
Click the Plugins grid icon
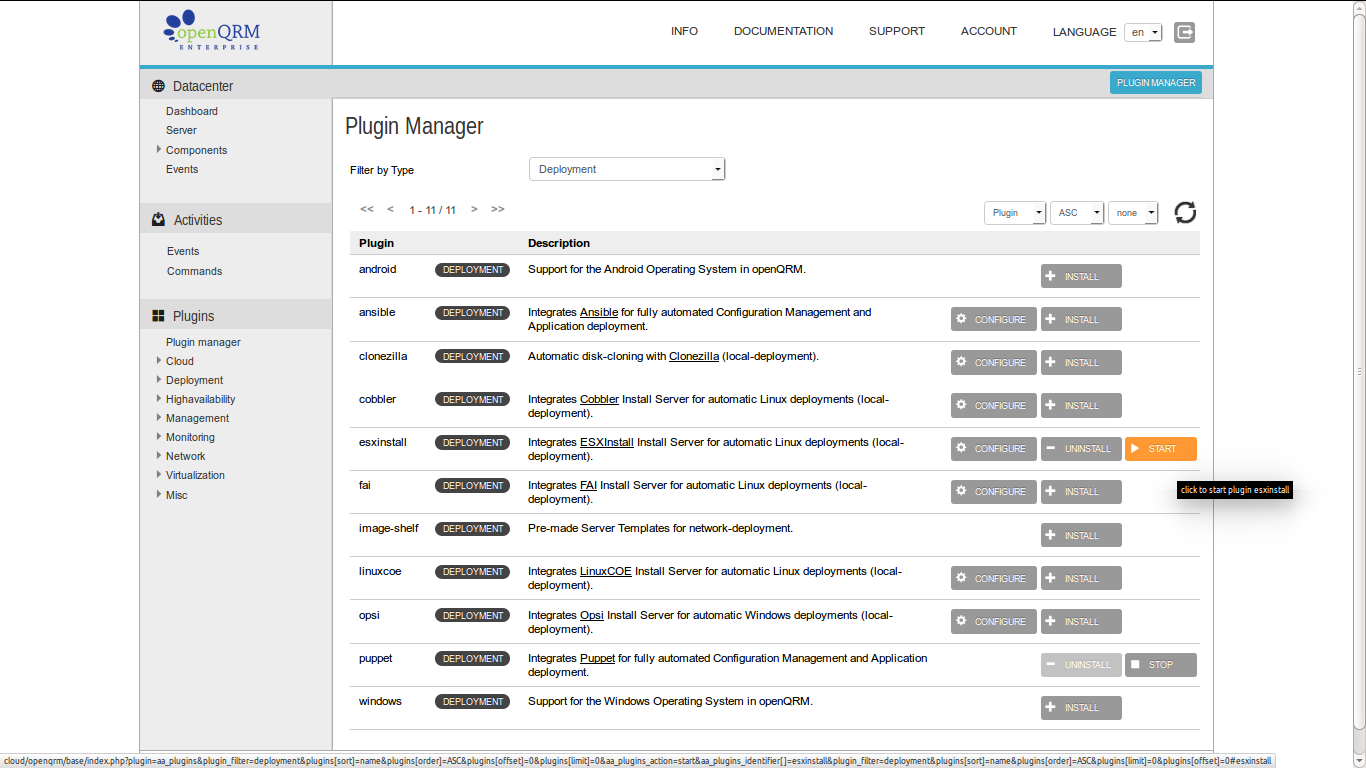pyautogui.click(x=158, y=315)
